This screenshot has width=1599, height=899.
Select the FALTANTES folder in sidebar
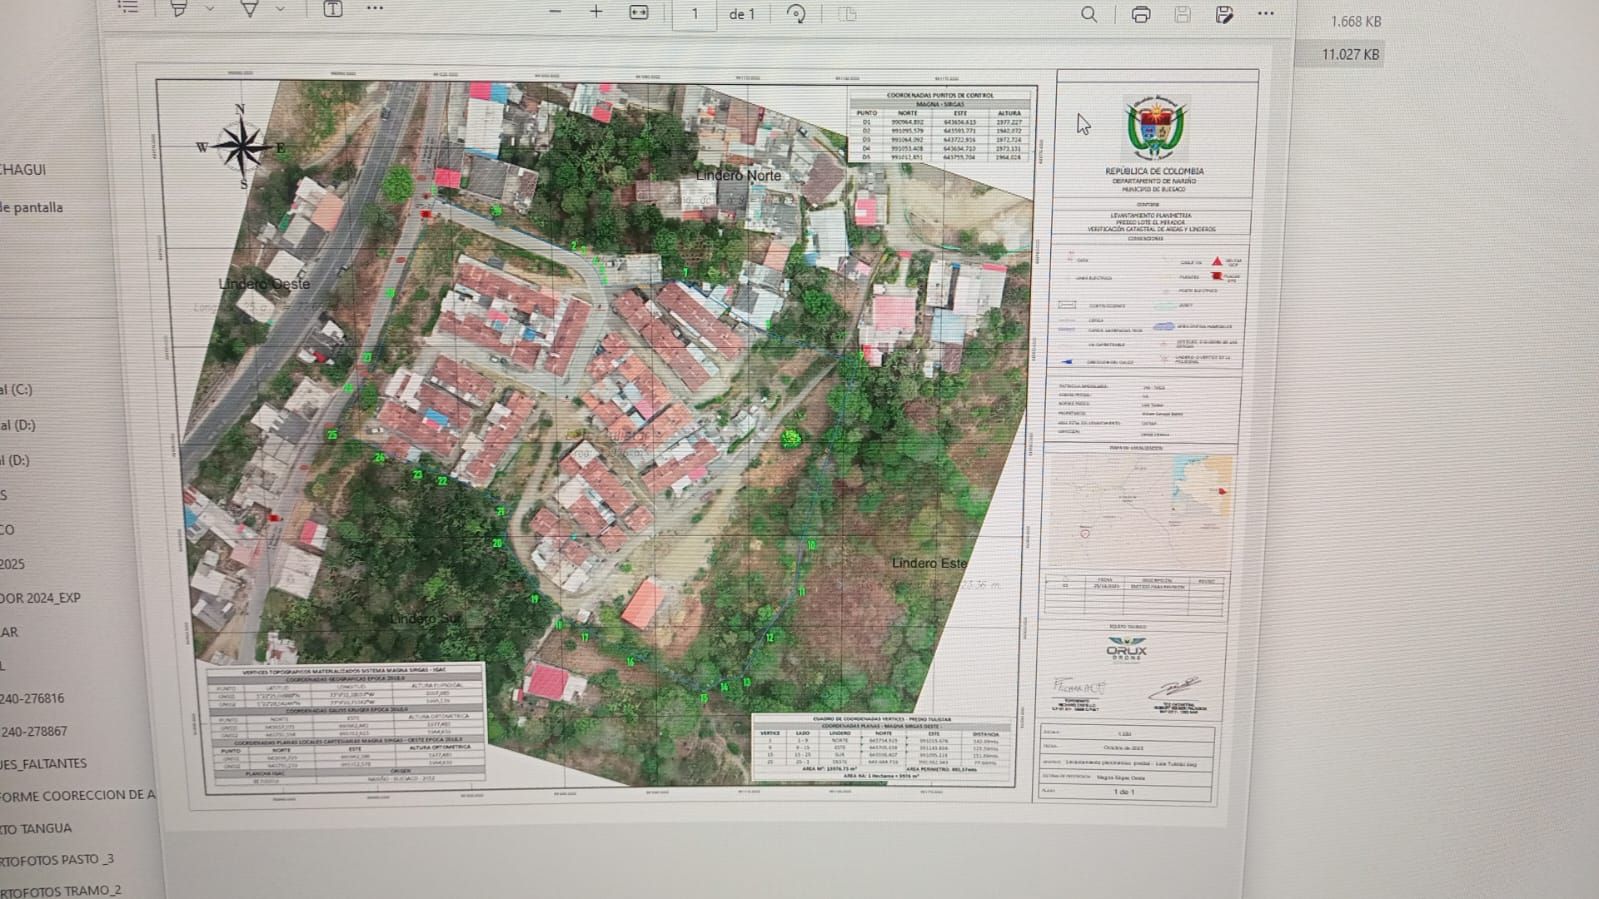click(44, 763)
